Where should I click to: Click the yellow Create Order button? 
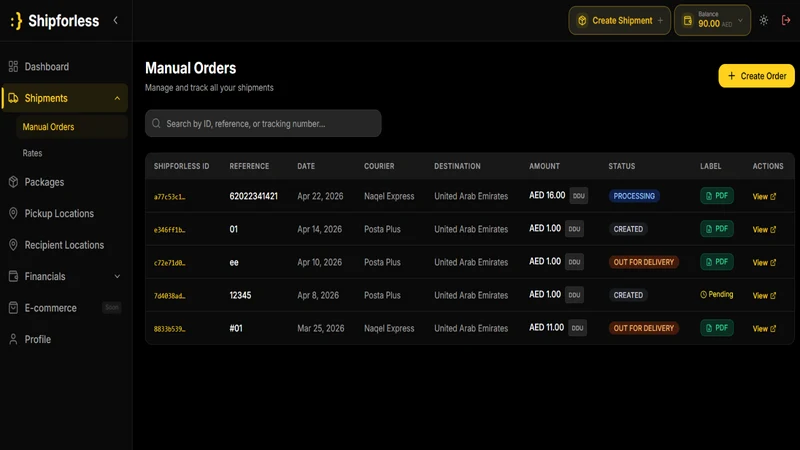pyautogui.click(x=756, y=76)
